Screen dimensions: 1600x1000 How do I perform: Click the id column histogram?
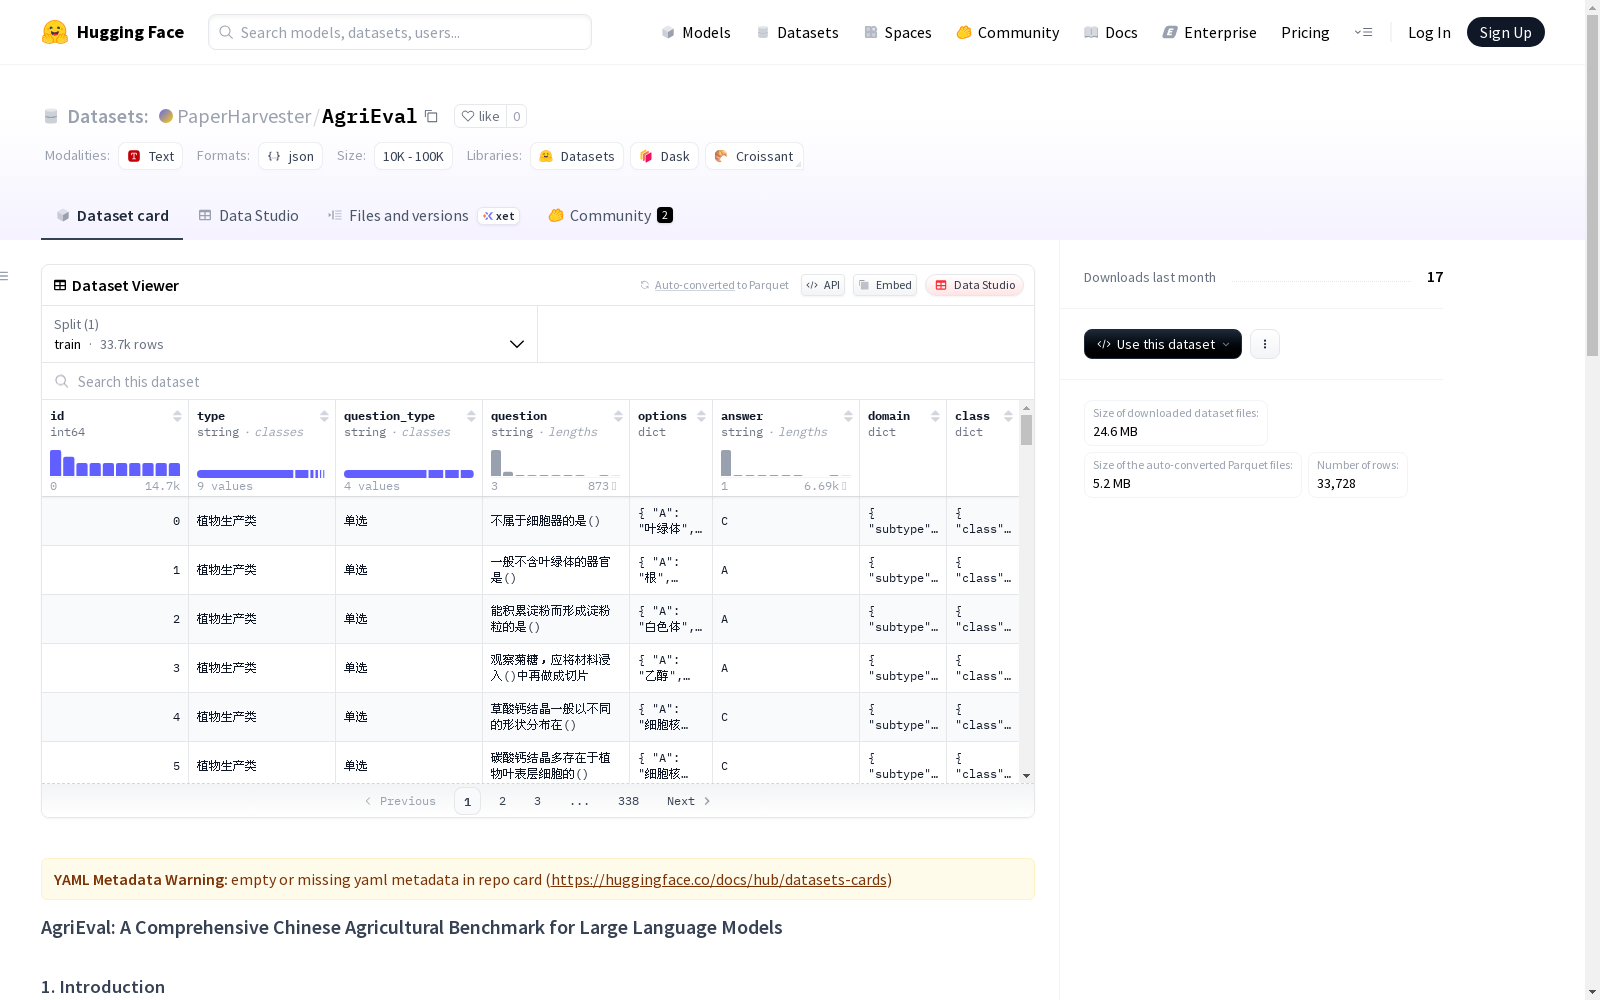point(115,463)
